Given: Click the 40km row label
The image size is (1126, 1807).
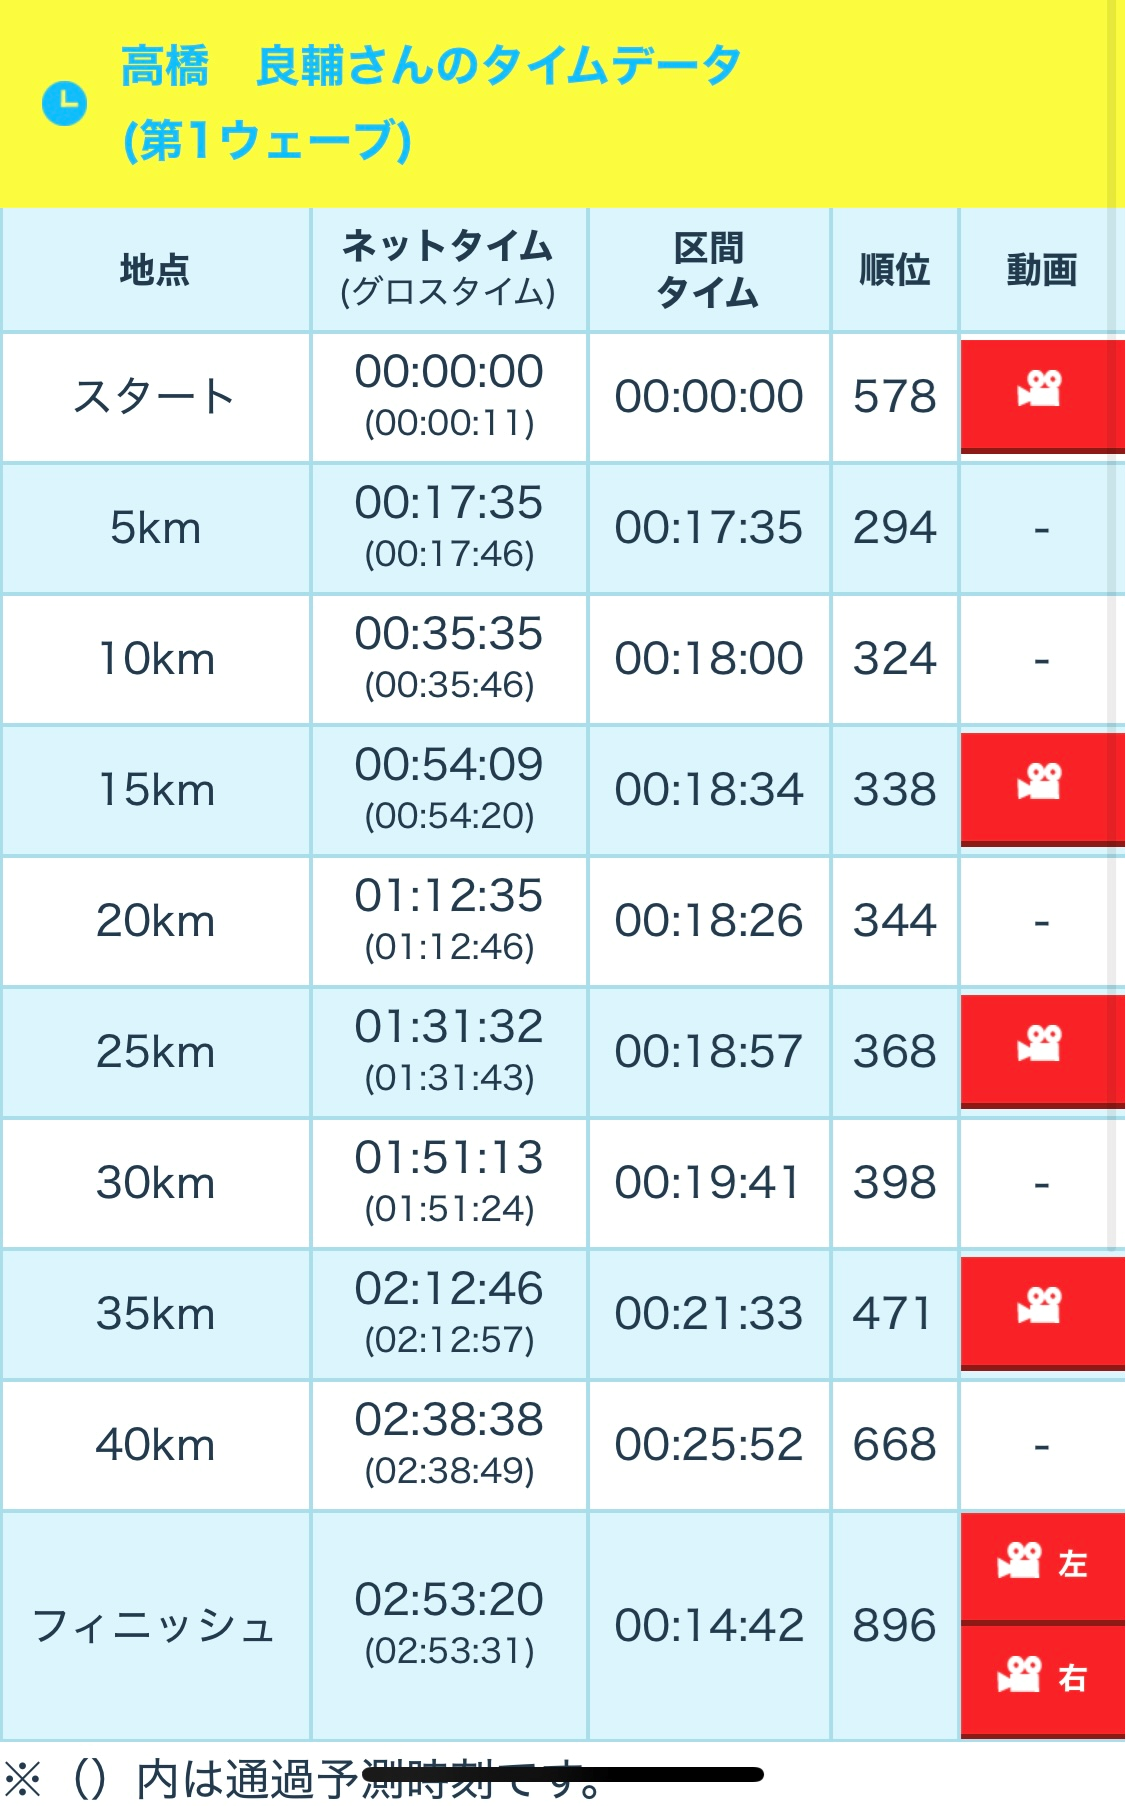Looking at the screenshot, I should click(x=155, y=1445).
